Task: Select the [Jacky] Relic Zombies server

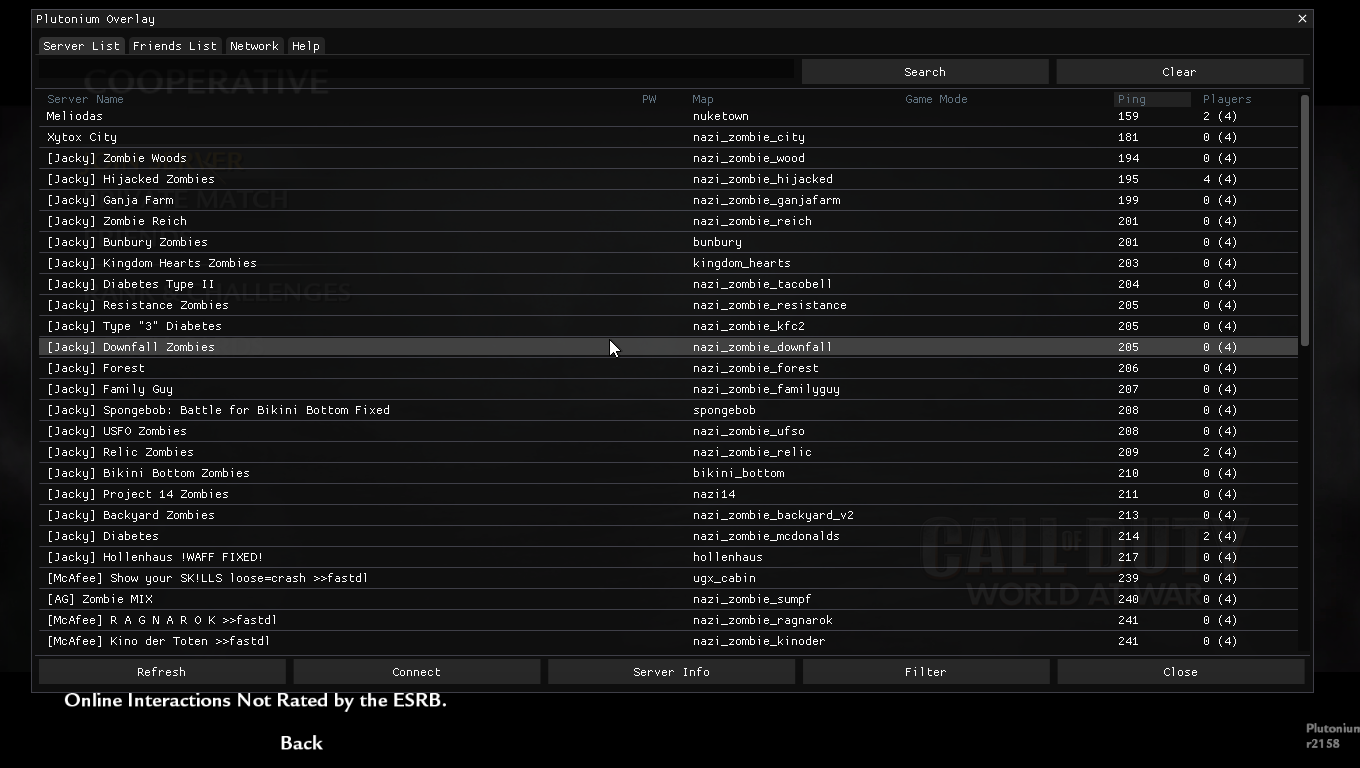Action: (668, 452)
